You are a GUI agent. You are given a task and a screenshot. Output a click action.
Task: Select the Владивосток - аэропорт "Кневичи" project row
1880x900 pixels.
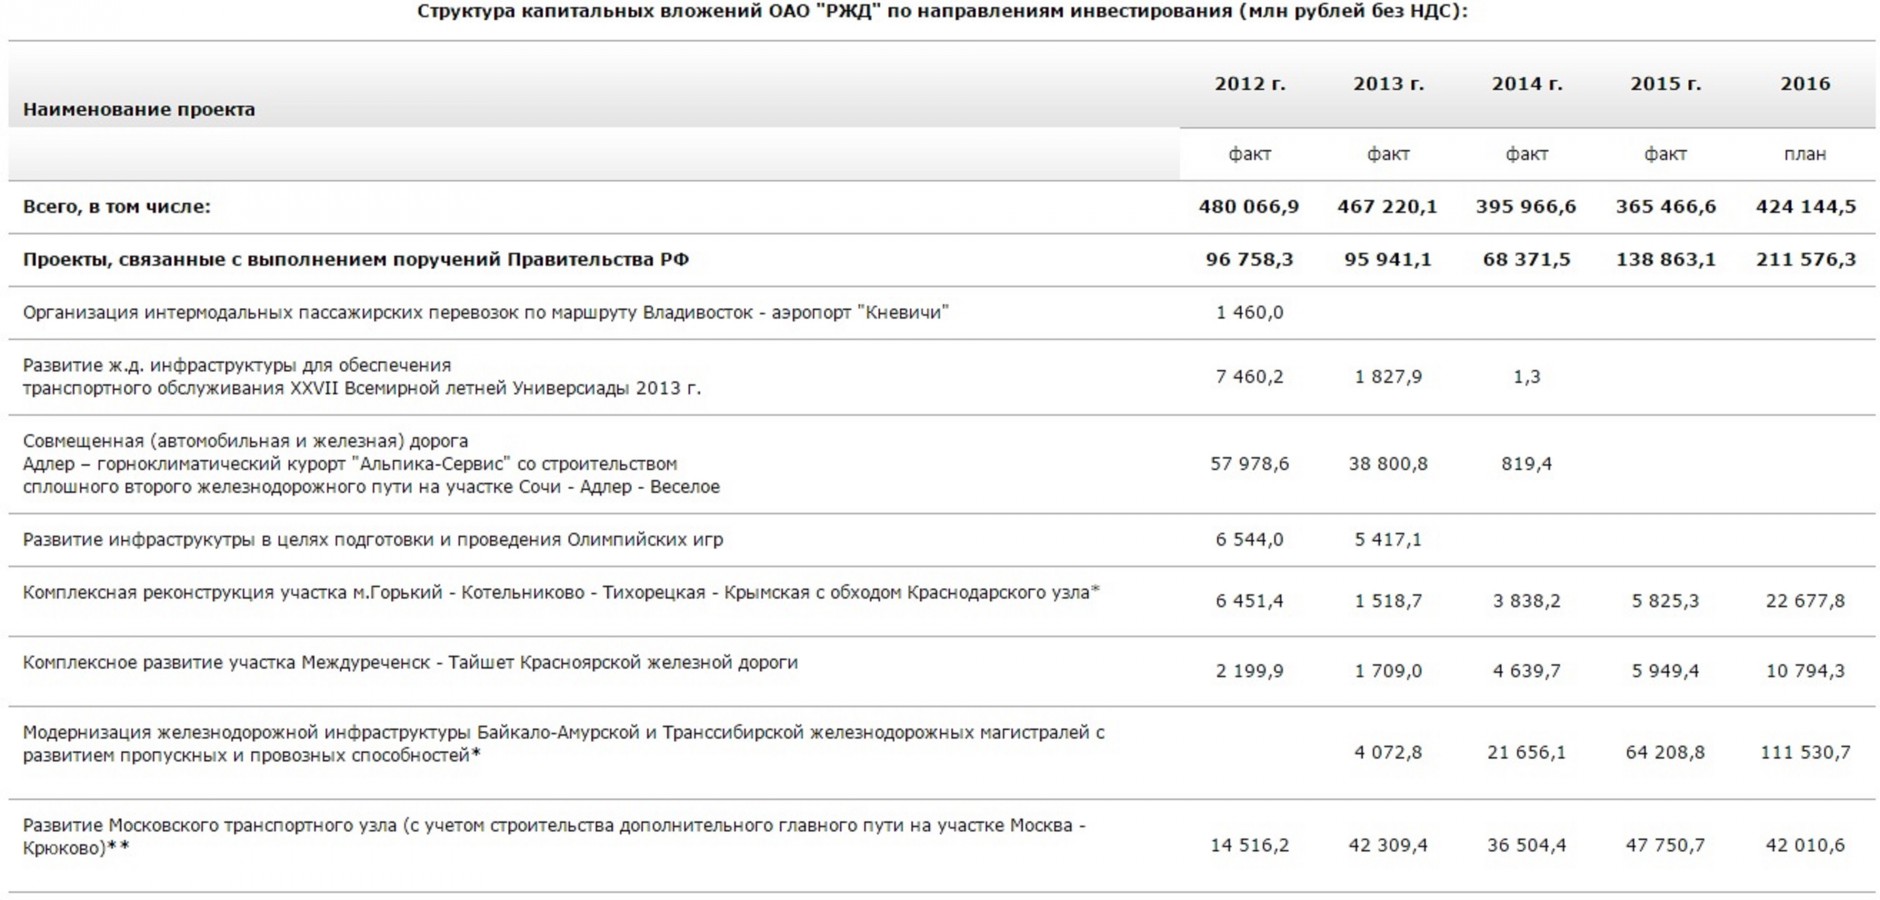pos(487,312)
